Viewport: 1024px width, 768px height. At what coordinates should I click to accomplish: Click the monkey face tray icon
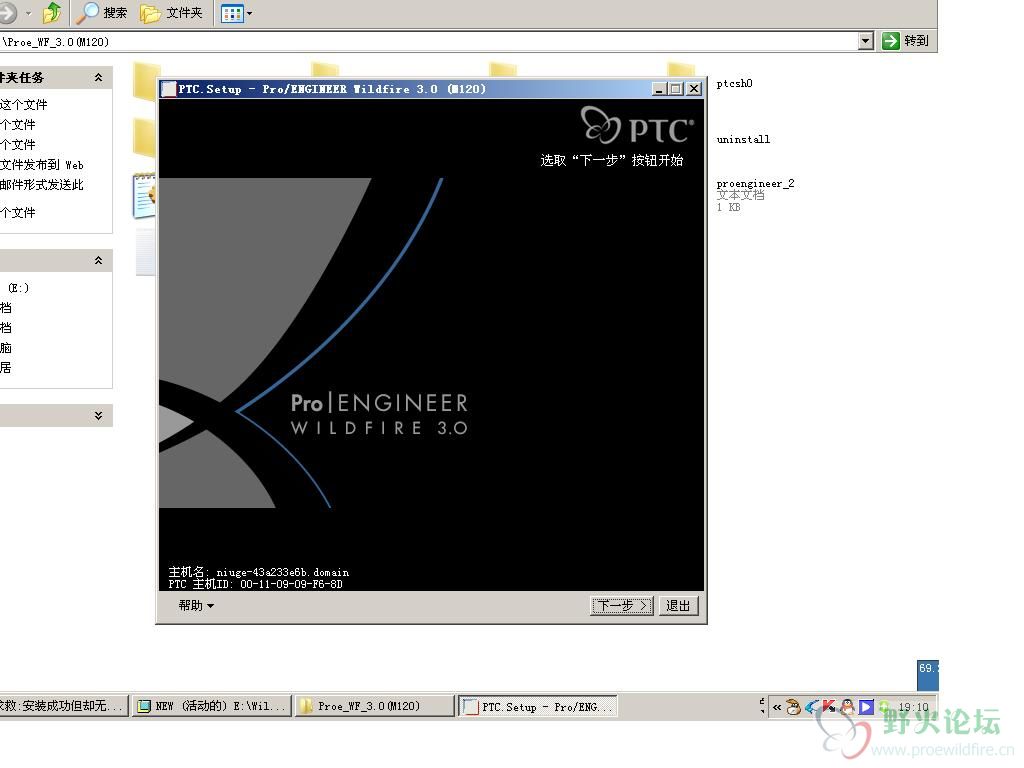coord(793,707)
